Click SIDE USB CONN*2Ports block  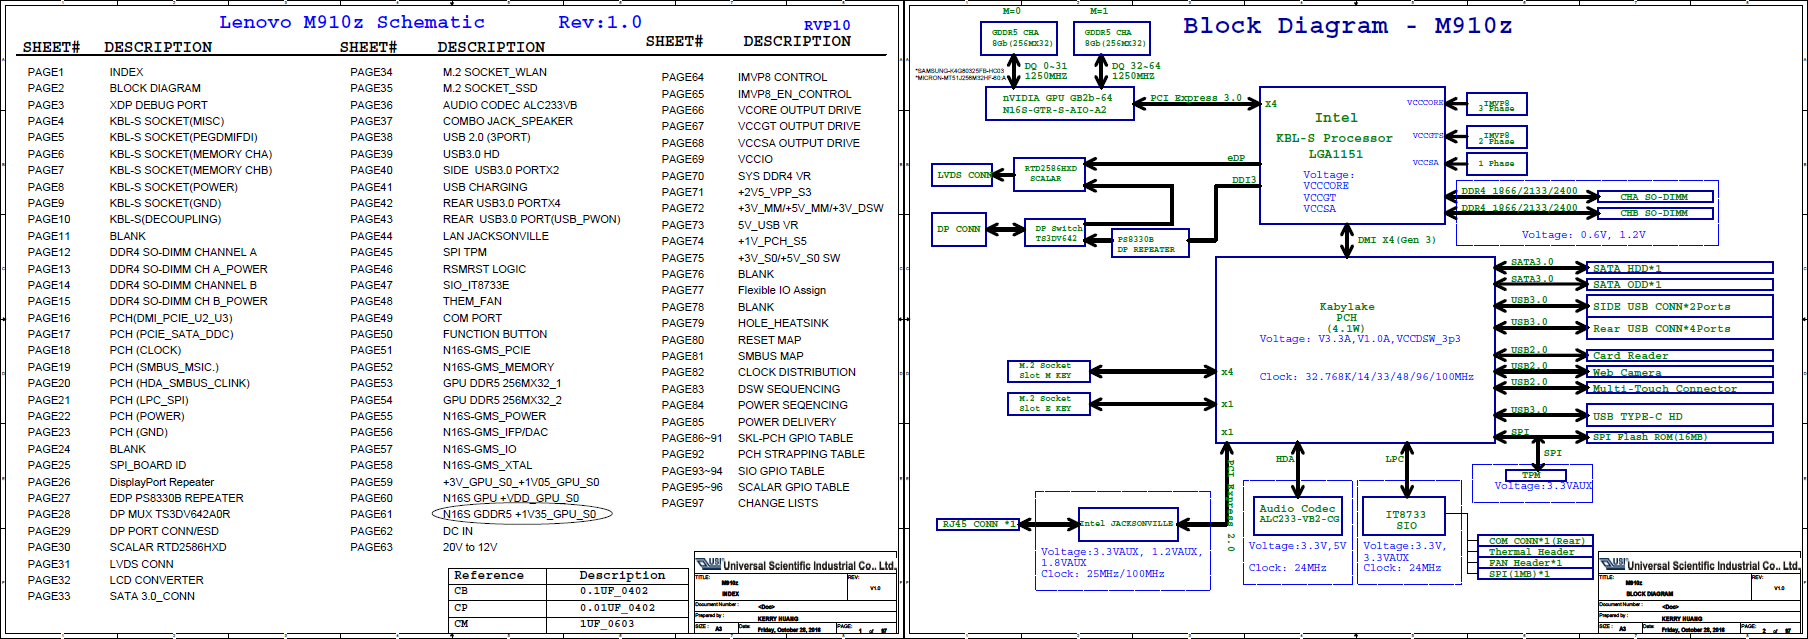pyautogui.click(x=1680, y=306)
